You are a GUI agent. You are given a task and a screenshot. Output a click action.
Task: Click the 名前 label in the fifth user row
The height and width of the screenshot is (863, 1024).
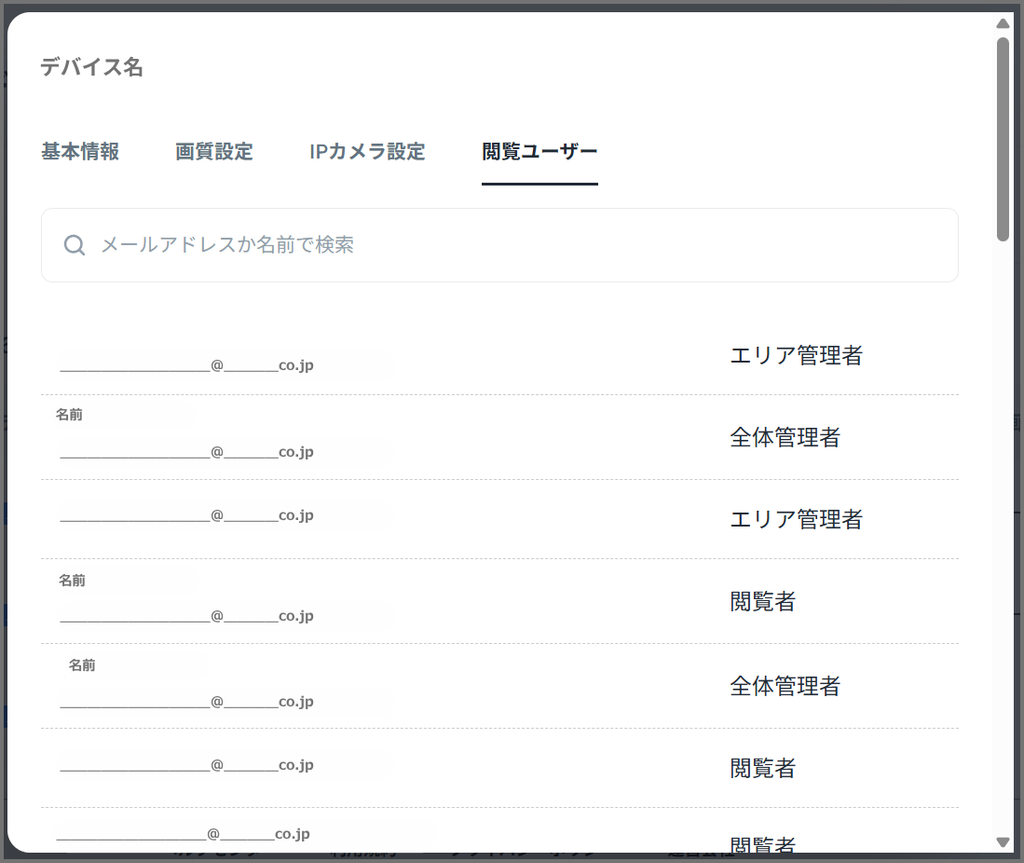coord(82,665)
